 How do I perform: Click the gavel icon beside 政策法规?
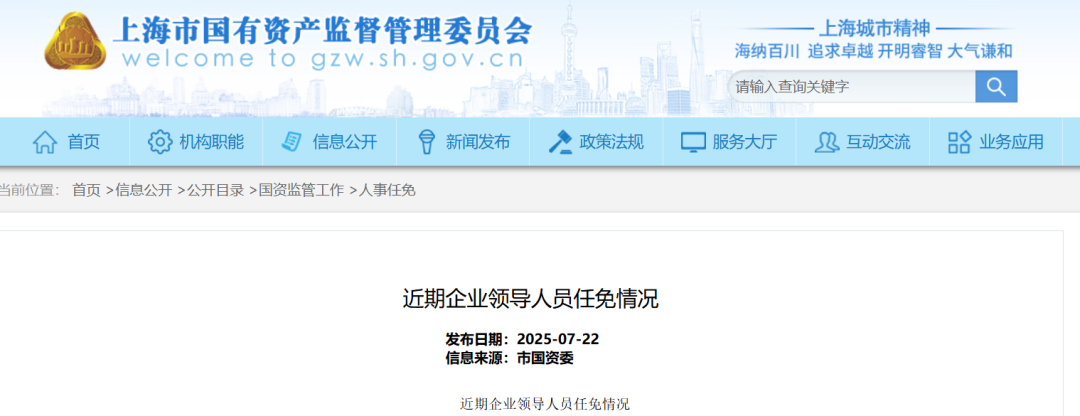[x=560, y=142]
